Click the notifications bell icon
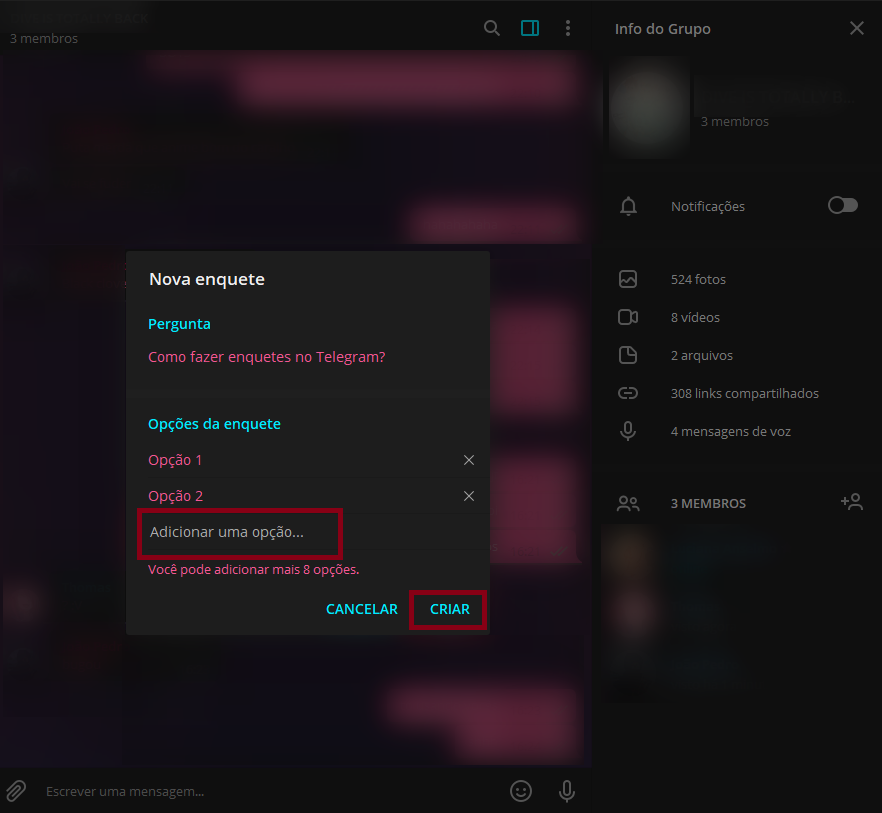Image resolution: width=882 pixels, height=813 pixels. click(x=628, y=206)
